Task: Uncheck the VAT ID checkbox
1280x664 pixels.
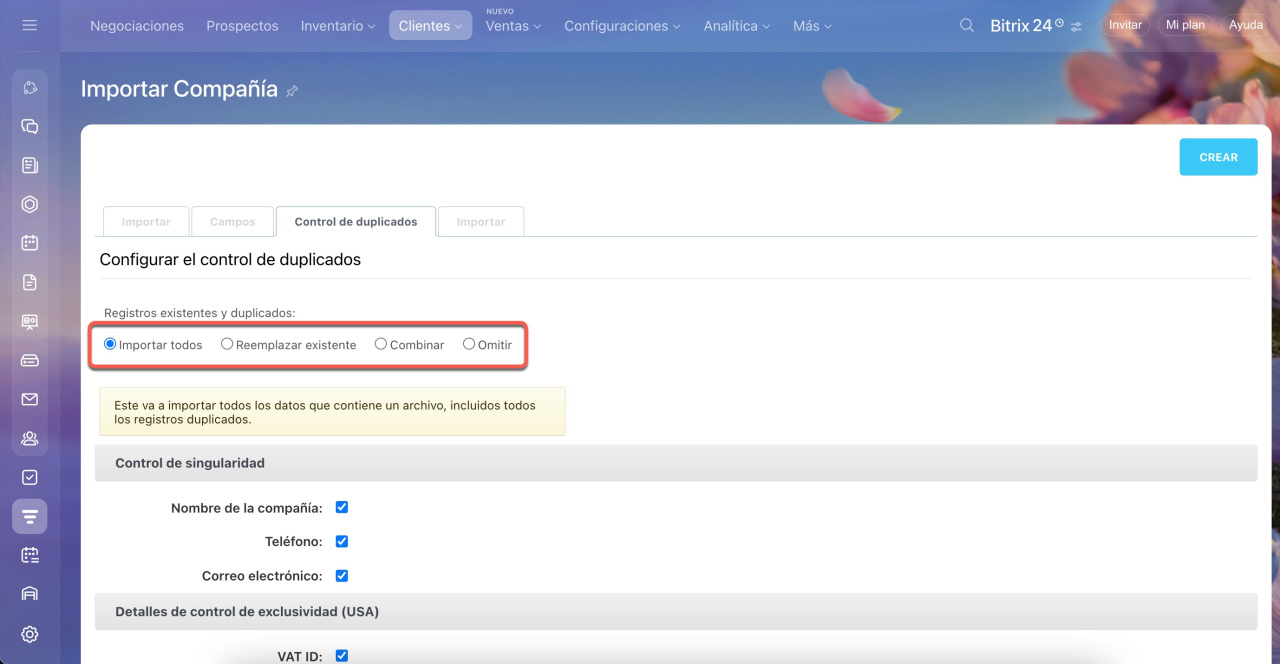Action: [342, 656]
